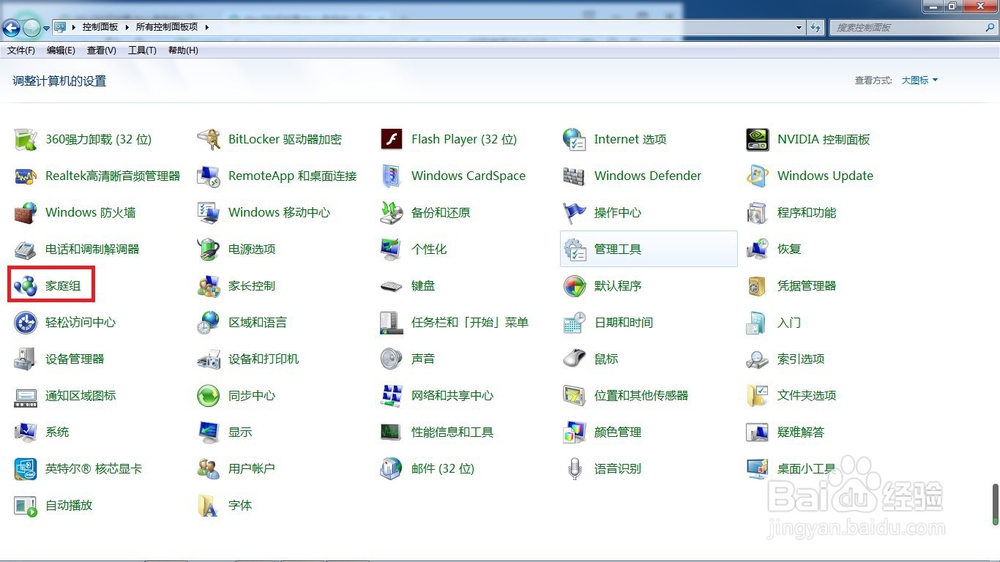This screenshot has height=562, width=1000.
Task: Open the 电话和调制解调器 icon
Action: coord(26,249)
